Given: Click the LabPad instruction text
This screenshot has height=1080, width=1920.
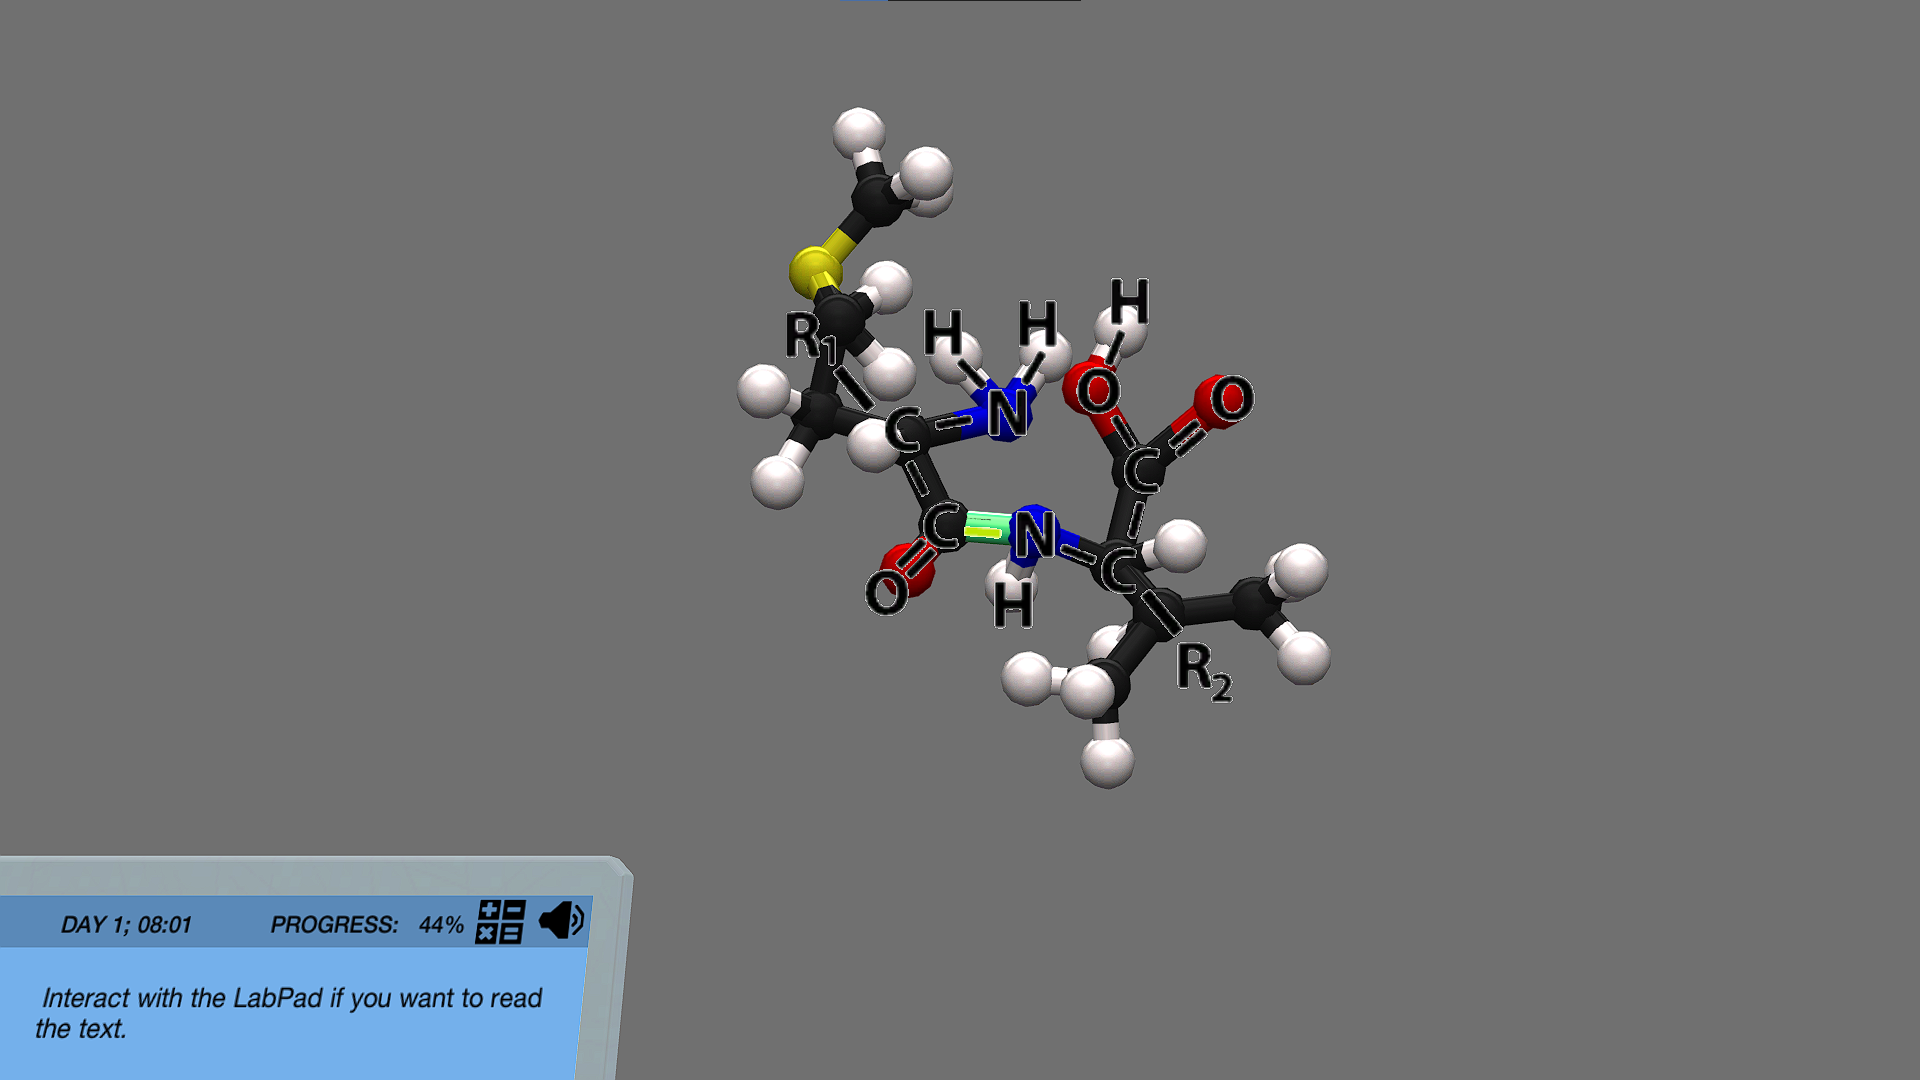Looking at the screenshot, I should click(x=290, y=1012).
